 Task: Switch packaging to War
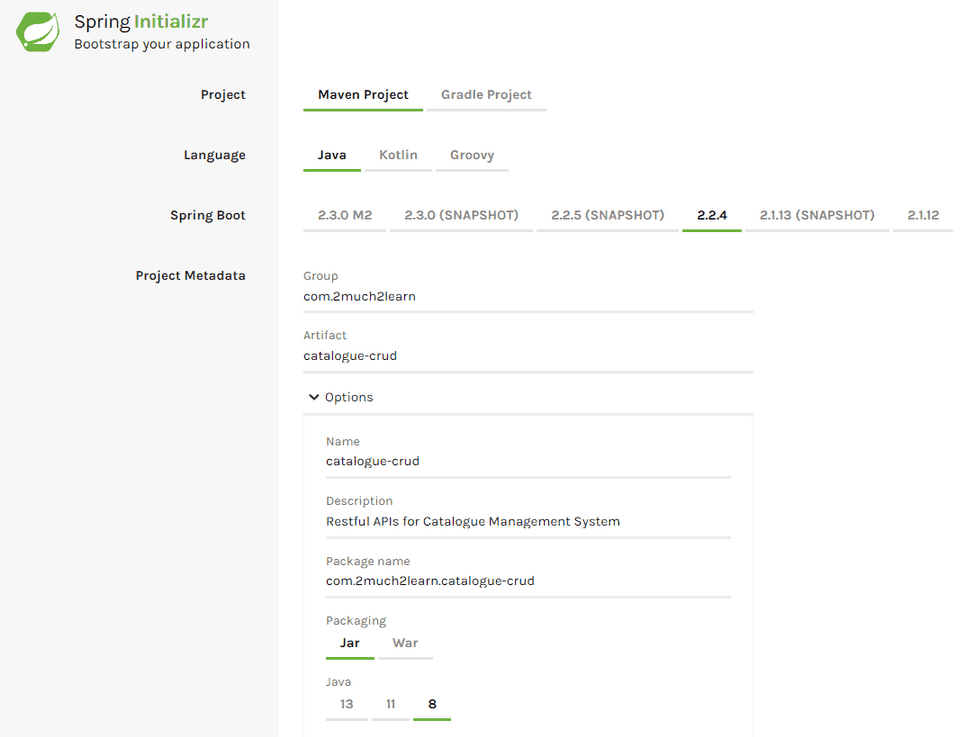(406, 643)
